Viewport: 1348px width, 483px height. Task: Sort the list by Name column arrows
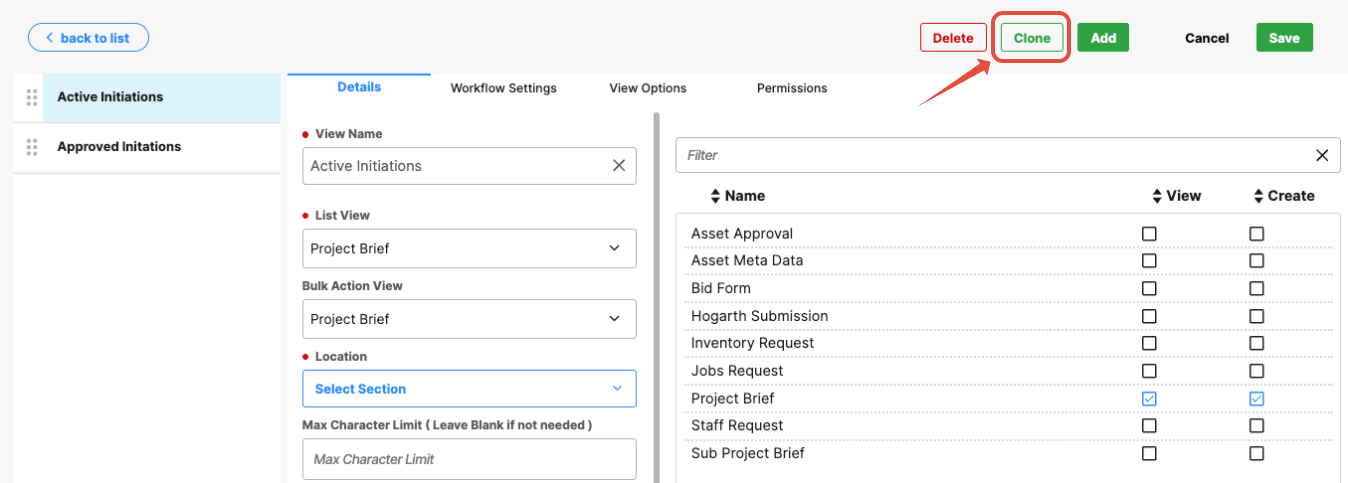tap(715, 196)
